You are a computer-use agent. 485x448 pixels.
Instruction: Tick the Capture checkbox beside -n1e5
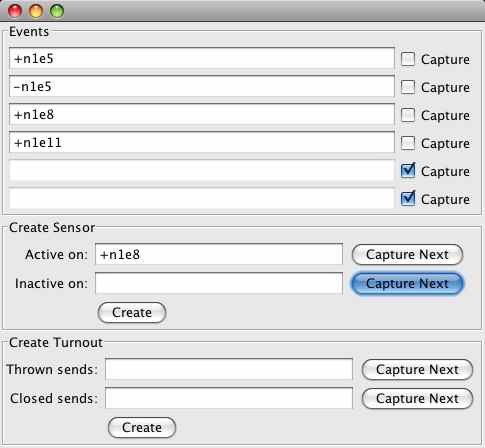coord(408,87)
